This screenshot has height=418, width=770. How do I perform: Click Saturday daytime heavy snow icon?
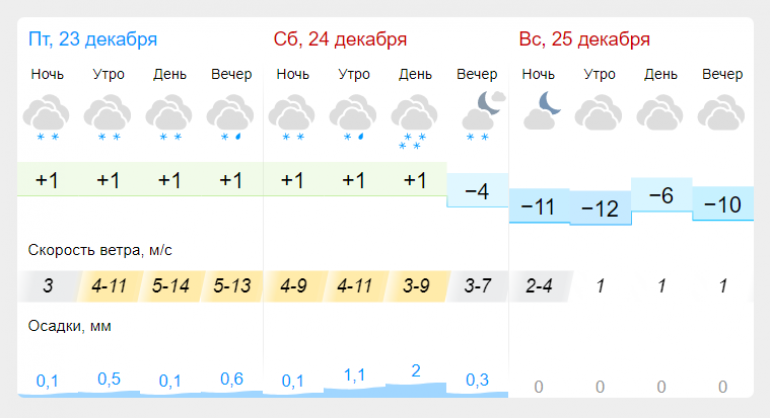click(x=414, y=122)
